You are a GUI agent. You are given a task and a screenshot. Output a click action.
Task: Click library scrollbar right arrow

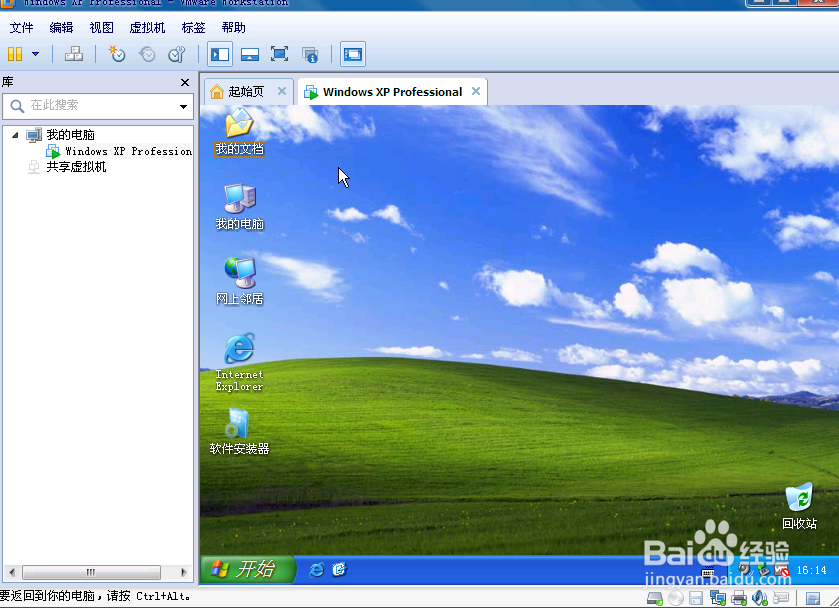coord(184,572)
